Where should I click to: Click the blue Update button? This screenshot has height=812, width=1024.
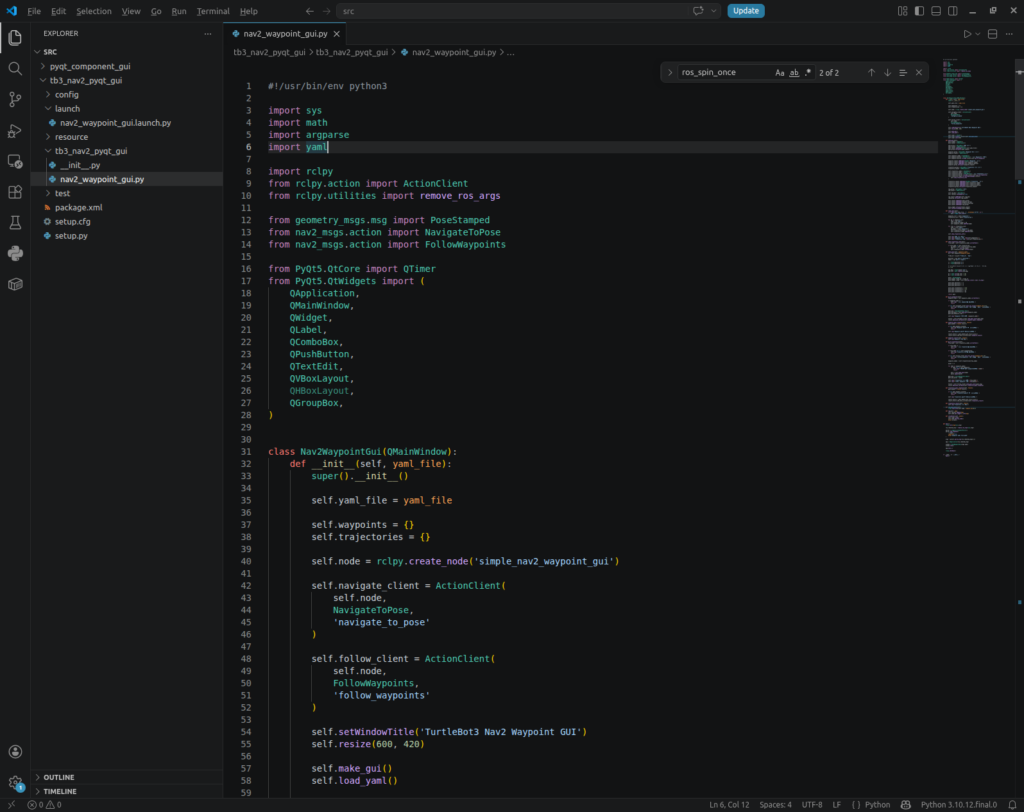[746, 11]
